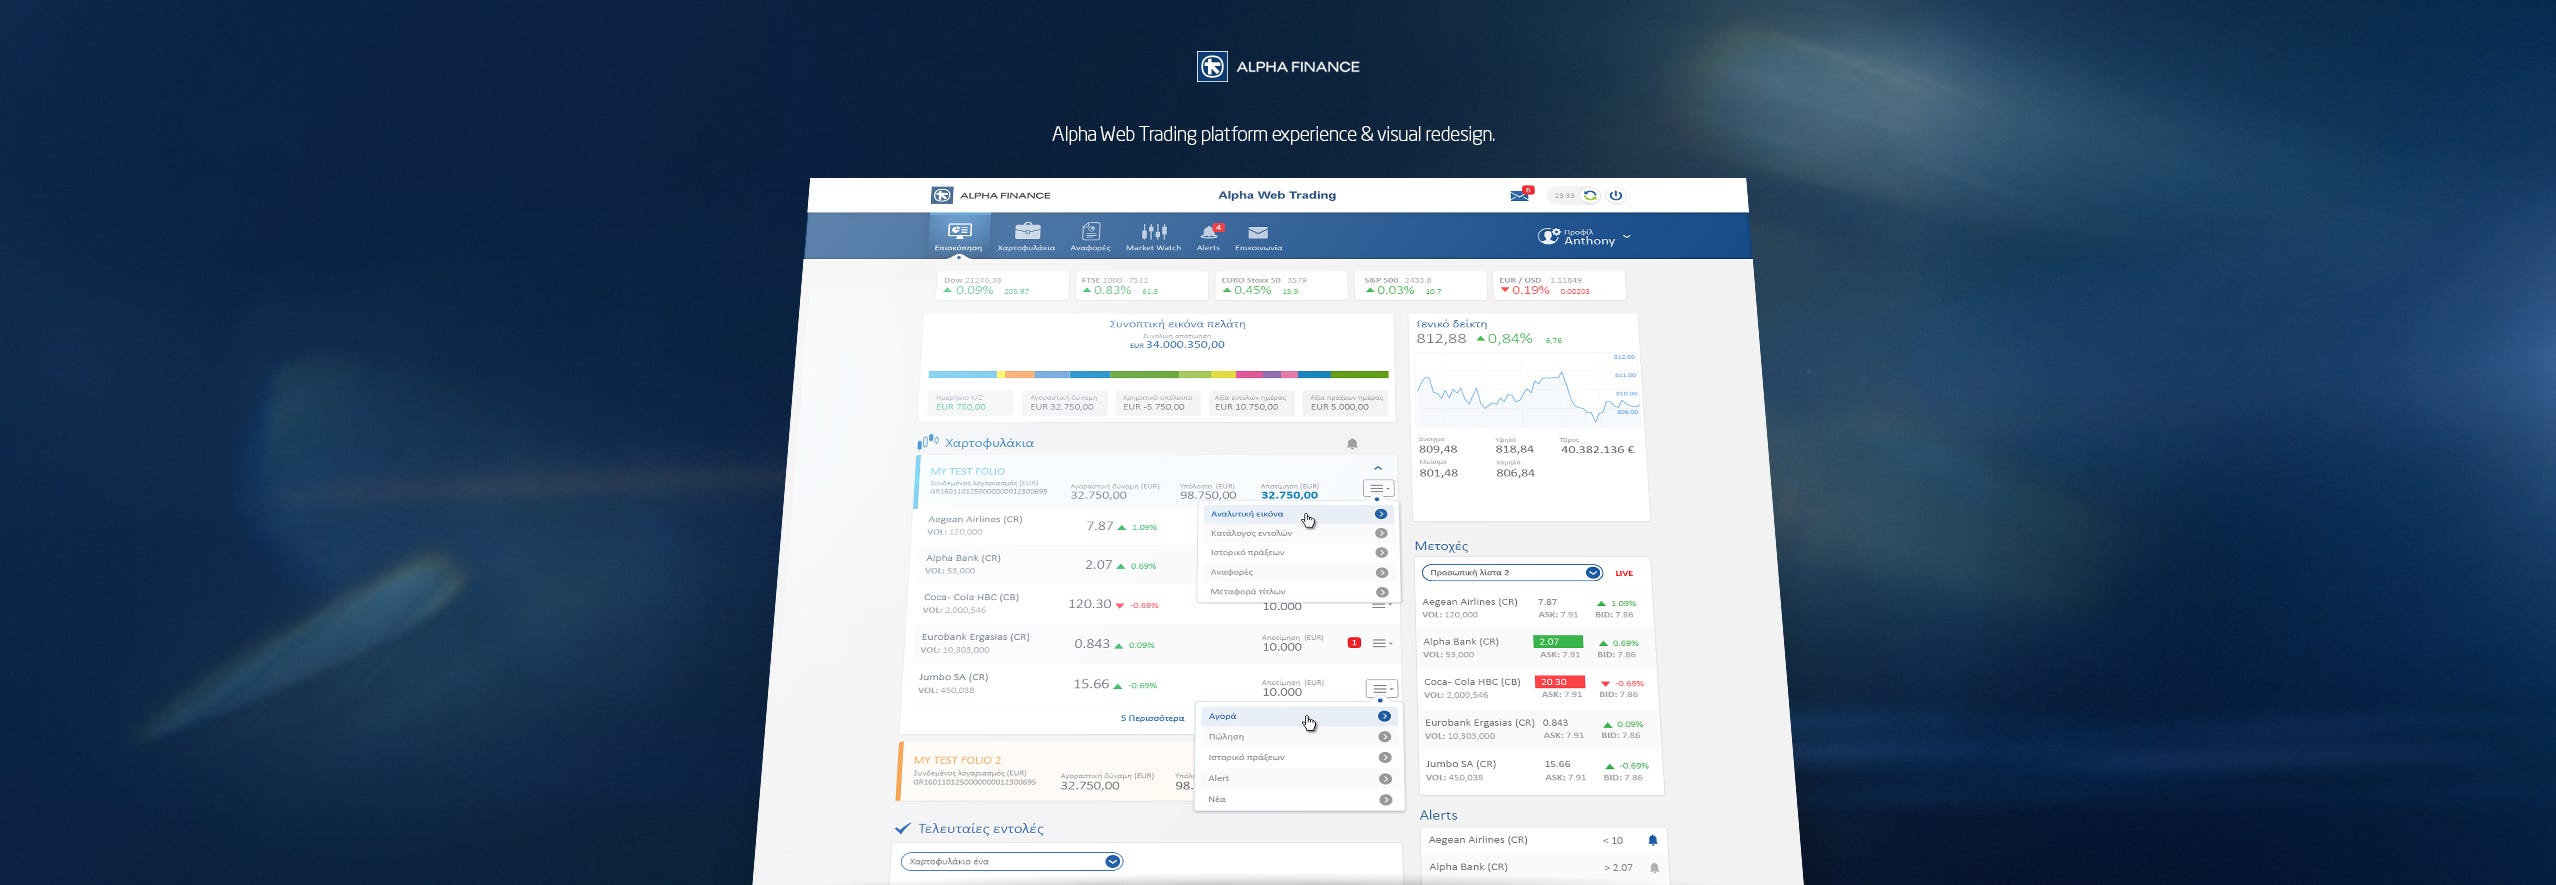The image size is (2556, 885).
Task: Select the S&P 500 ticker card
Action: 1420,286
